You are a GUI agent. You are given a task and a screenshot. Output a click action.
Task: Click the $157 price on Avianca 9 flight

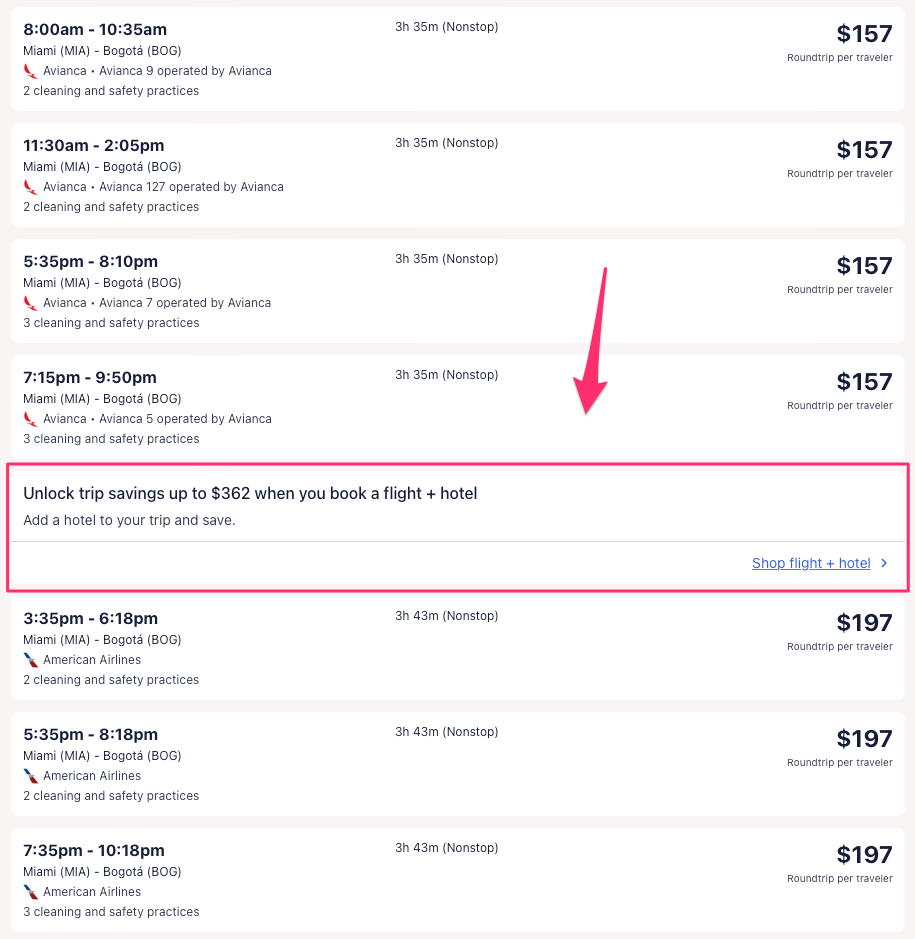[864, 34]
